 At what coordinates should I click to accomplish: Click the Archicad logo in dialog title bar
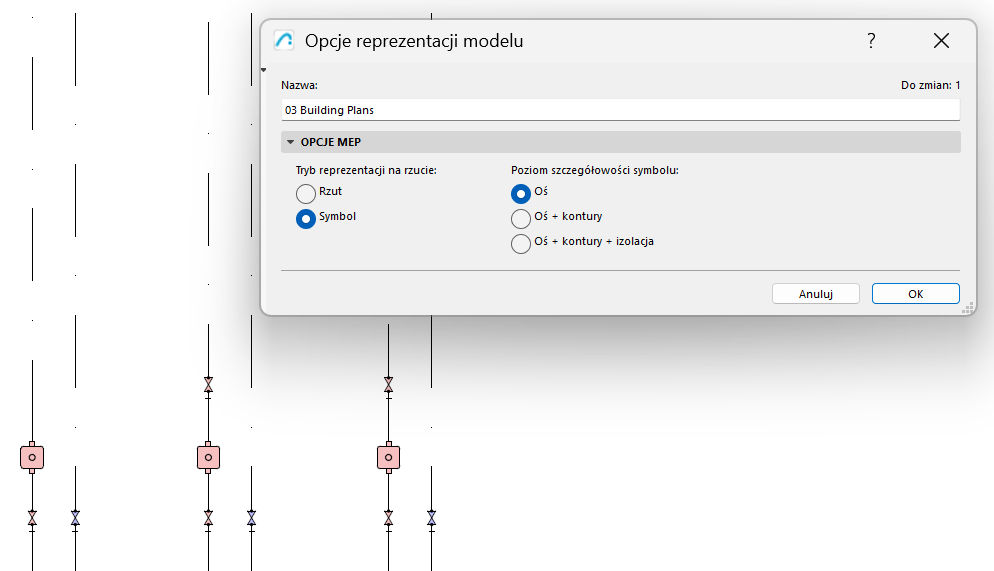[x=284, y=41]
